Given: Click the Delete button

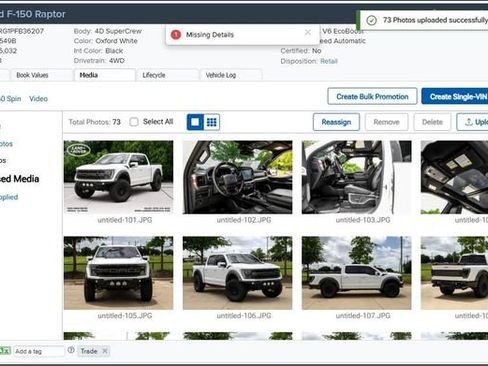Looking at the screenshot, I should [x=432, y=122].
